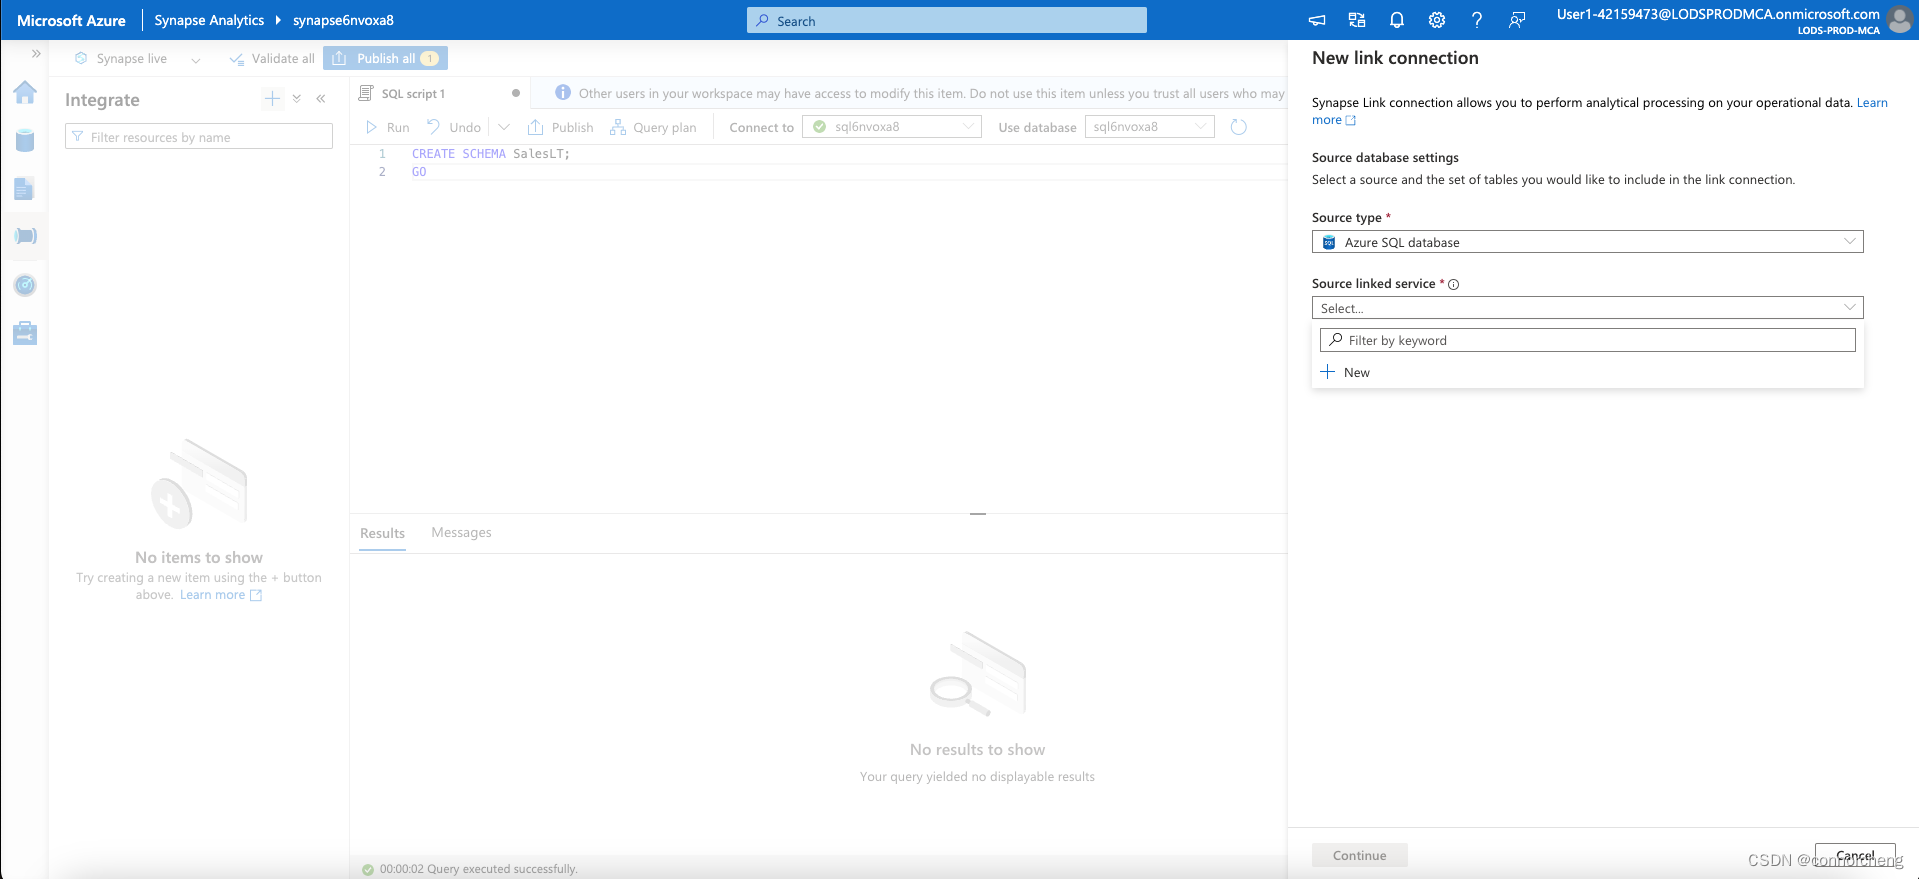Open the Use database dropdown
Image resolution: width=1919 pixels, height=879 pixels.
pyautogui.click(x=1150, y=127)
